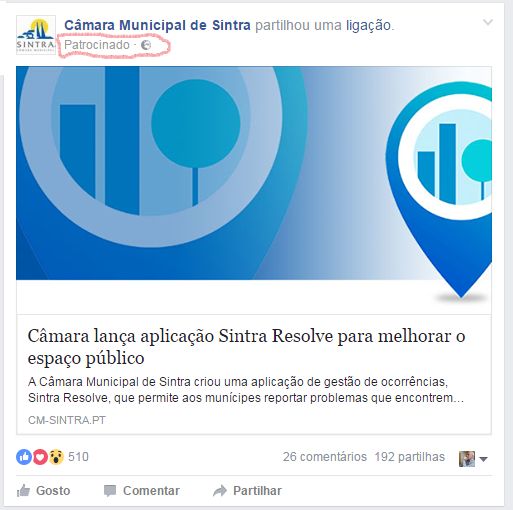Viewport: 513px width, 510px height.
Task: Click the Sintra municipal logo avatar
Action: [x=36, y=35]
